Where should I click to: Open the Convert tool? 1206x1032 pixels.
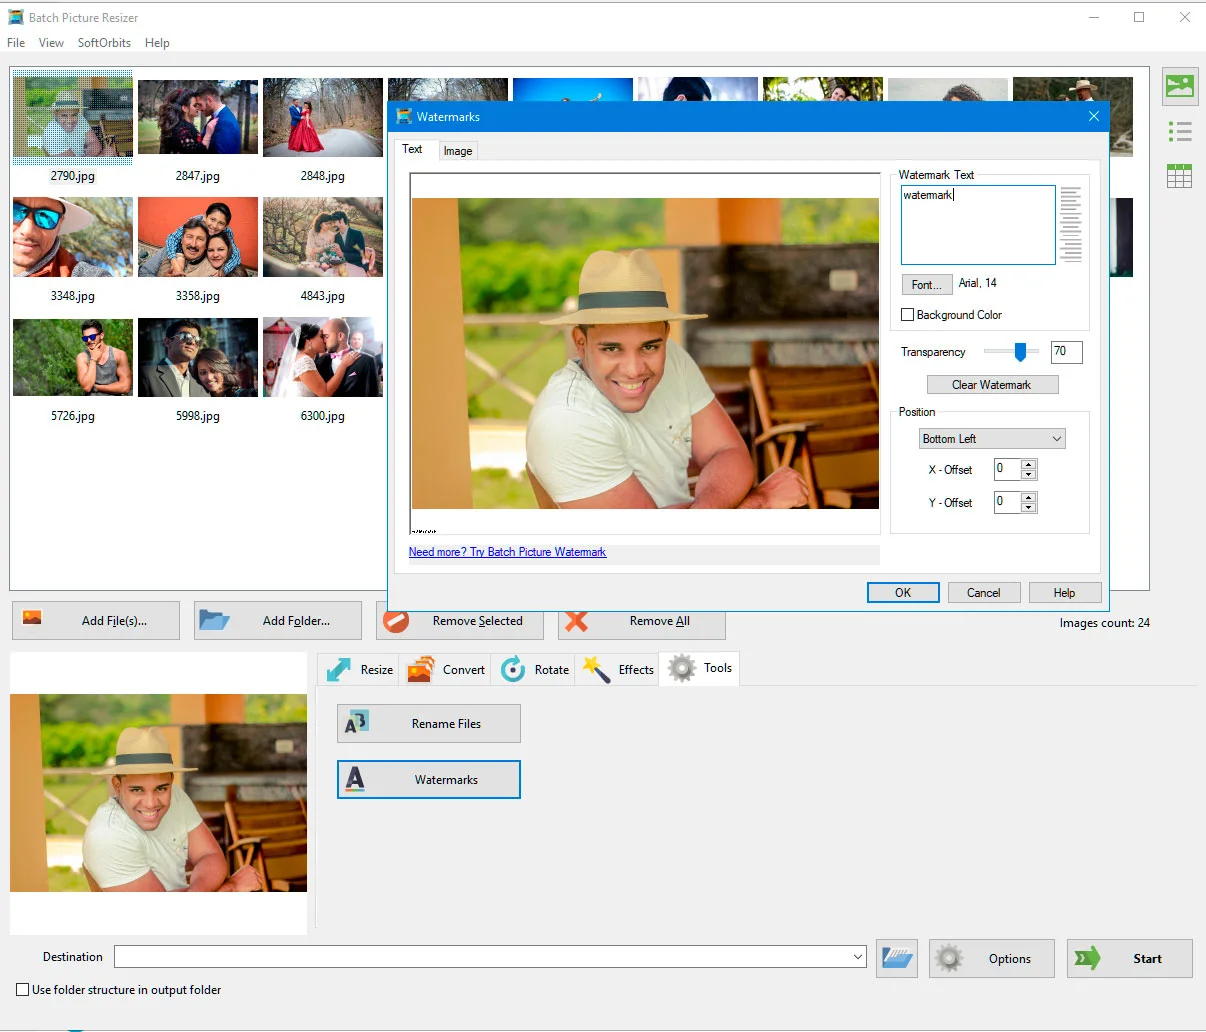(x=446, y=669)
